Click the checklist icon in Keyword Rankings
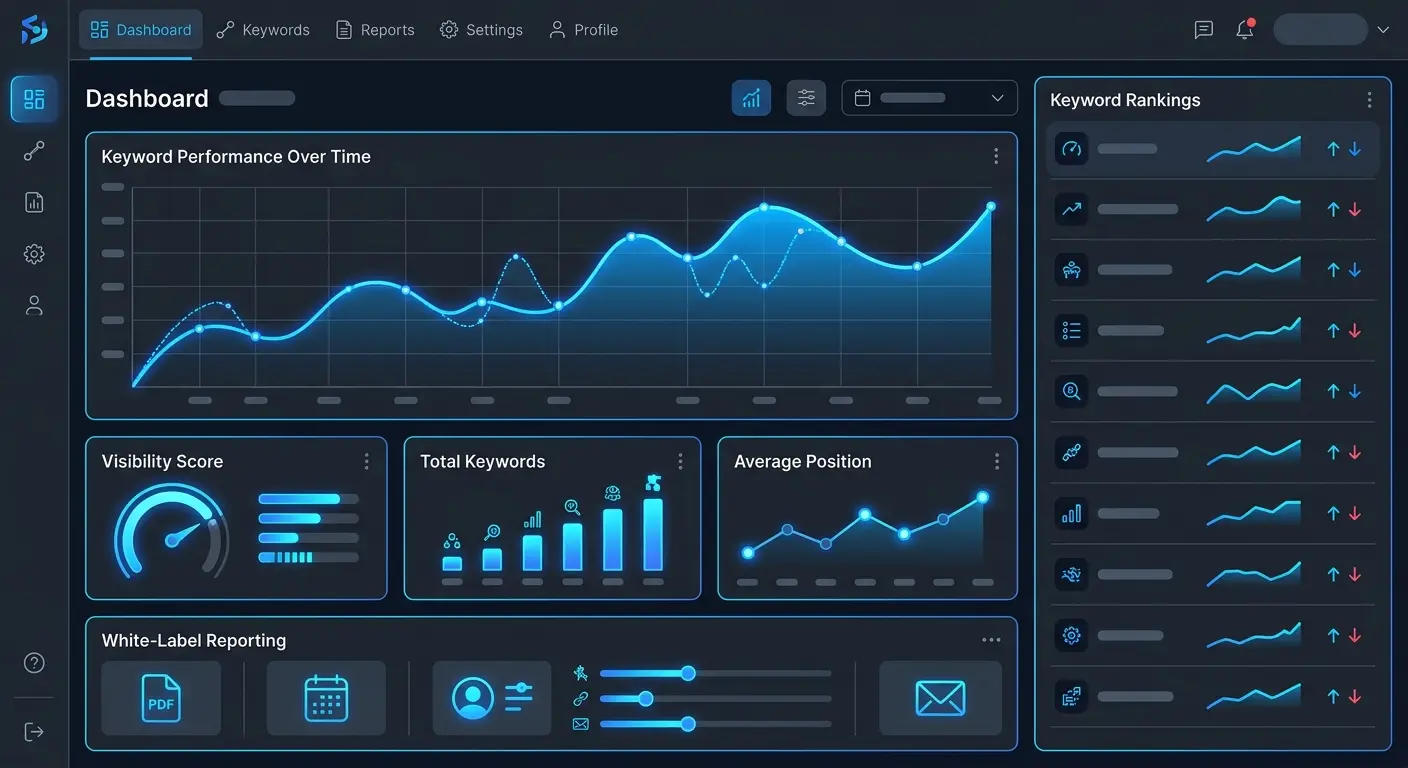This screenshot has width=1408, height=768. tap(1072, 330)
